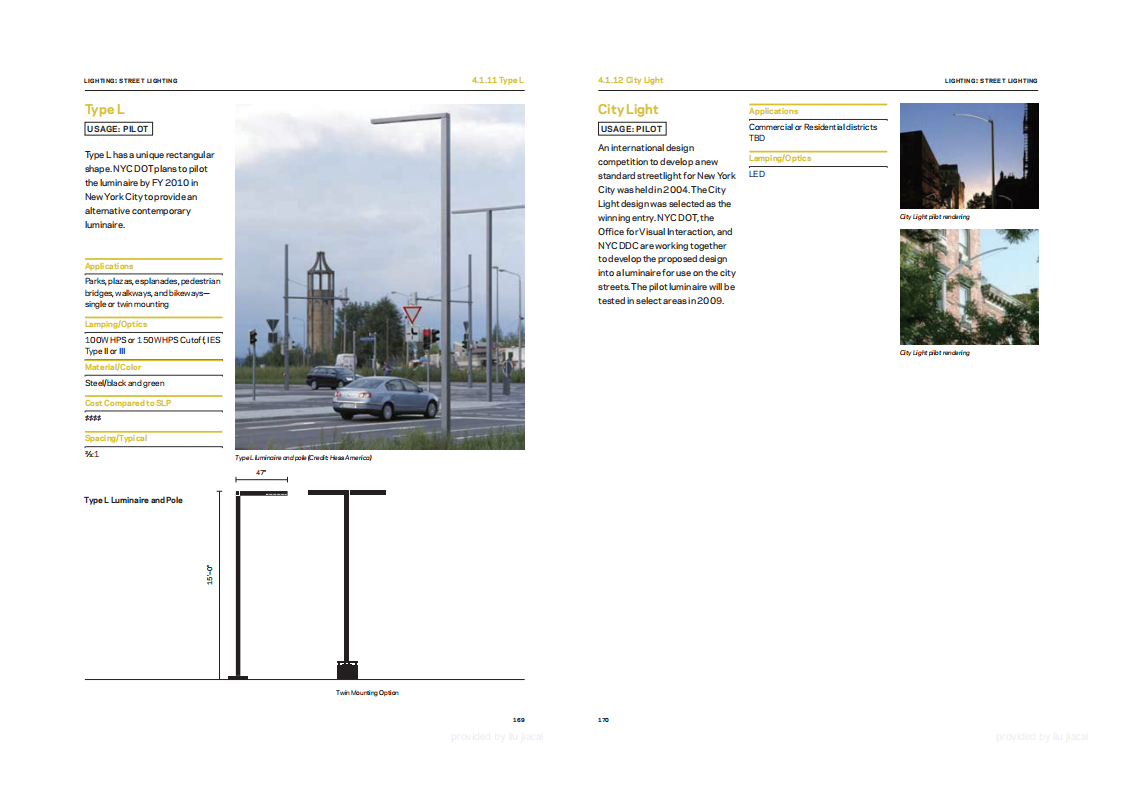Click the "4.1.11 Type L" section header
The height and width of the screenshot is (794, 1123).
(497, 80)
